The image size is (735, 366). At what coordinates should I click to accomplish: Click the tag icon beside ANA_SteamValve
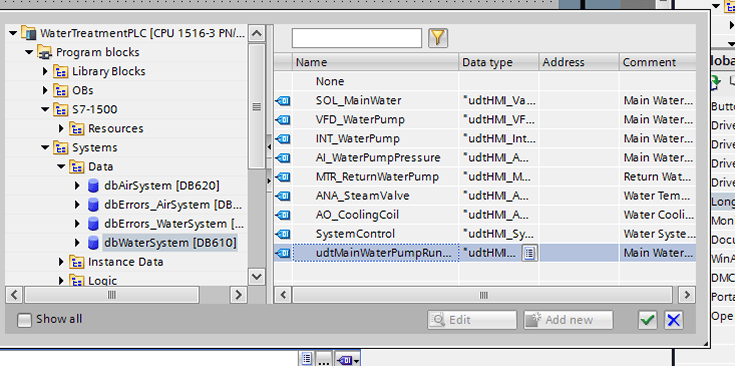[283, 196]
